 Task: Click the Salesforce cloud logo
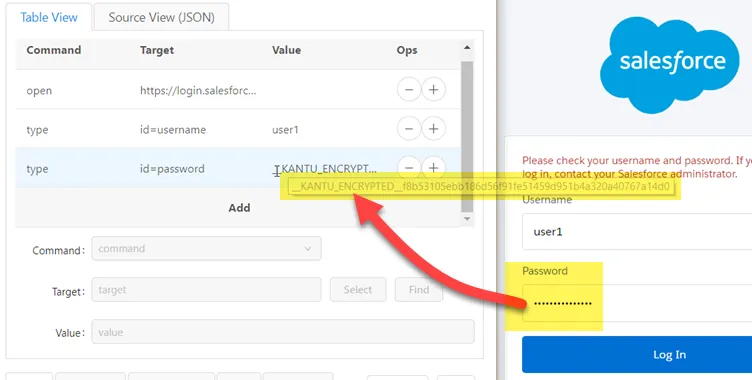(670, 65)
